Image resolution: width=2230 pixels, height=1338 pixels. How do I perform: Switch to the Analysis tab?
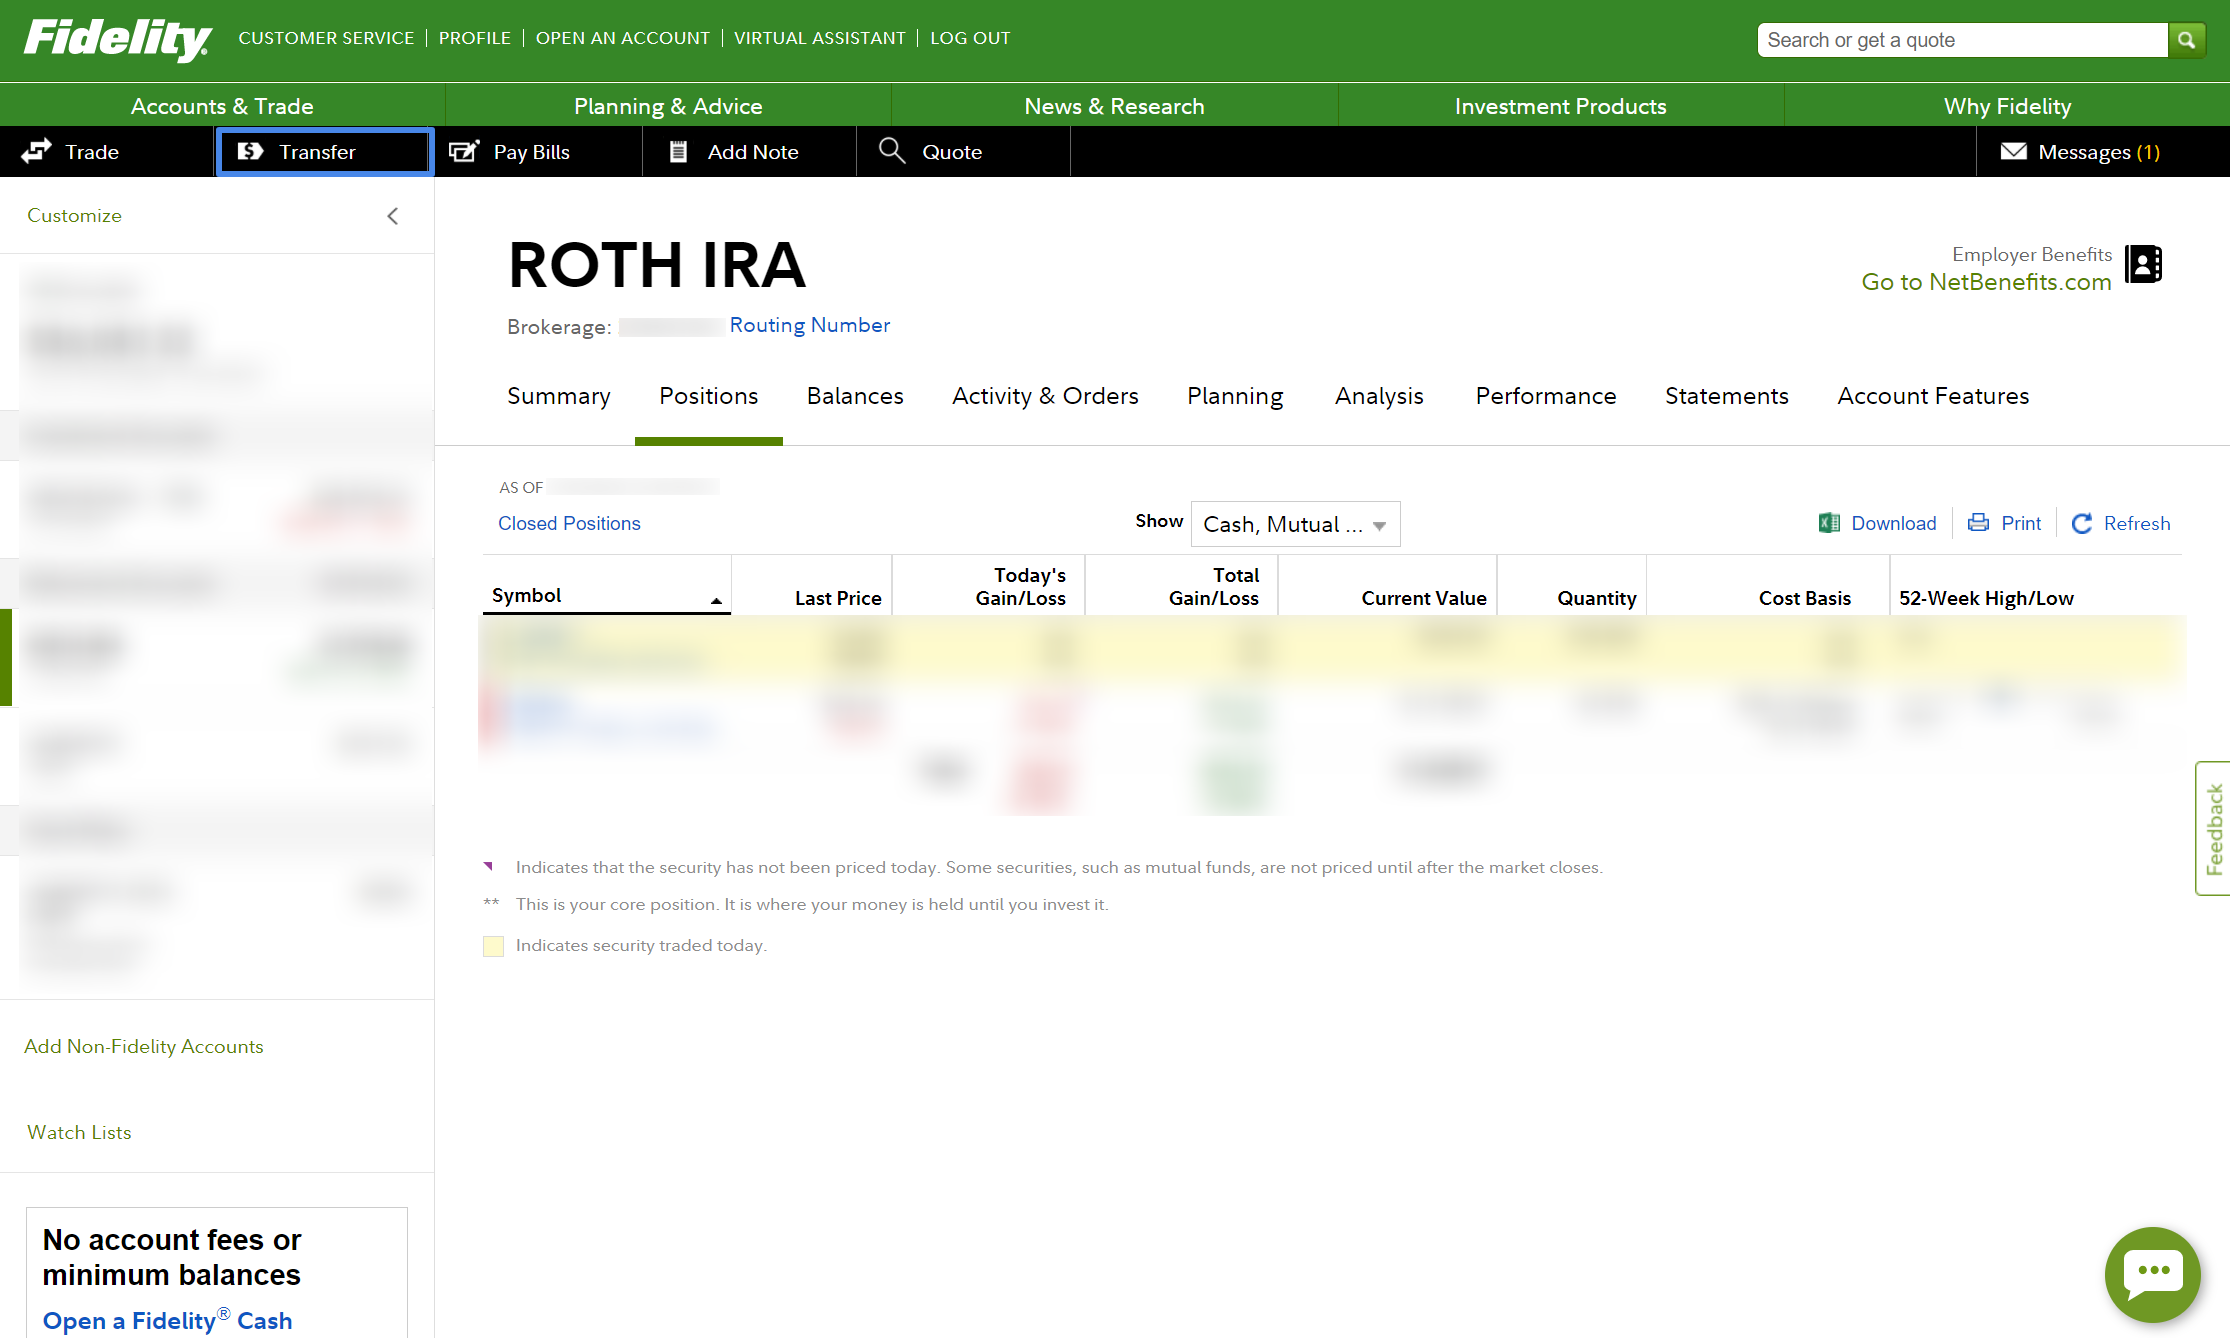coord(1379,396)
